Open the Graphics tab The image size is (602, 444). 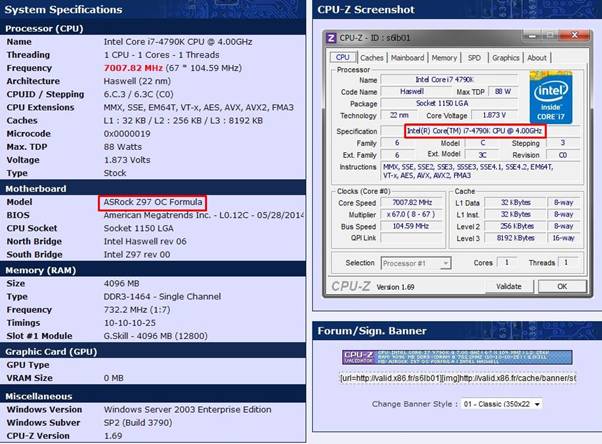(x=505, y=58)
